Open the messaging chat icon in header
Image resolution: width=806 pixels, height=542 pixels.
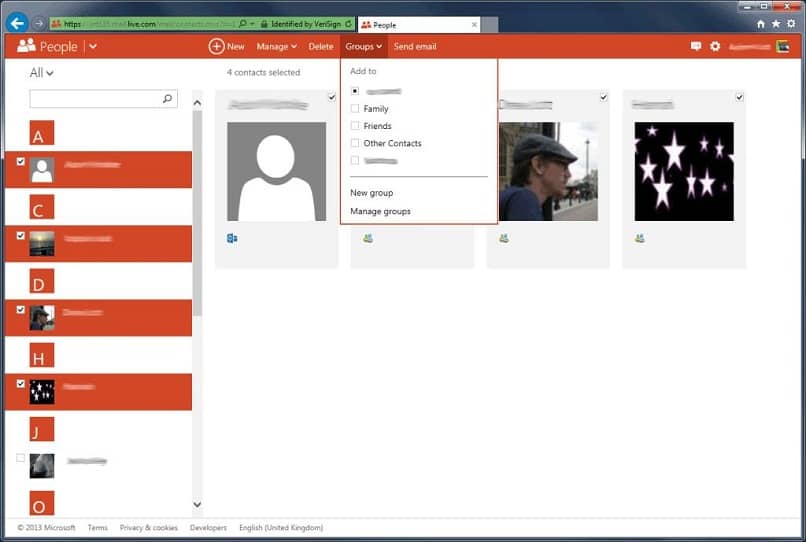[695, 46]
